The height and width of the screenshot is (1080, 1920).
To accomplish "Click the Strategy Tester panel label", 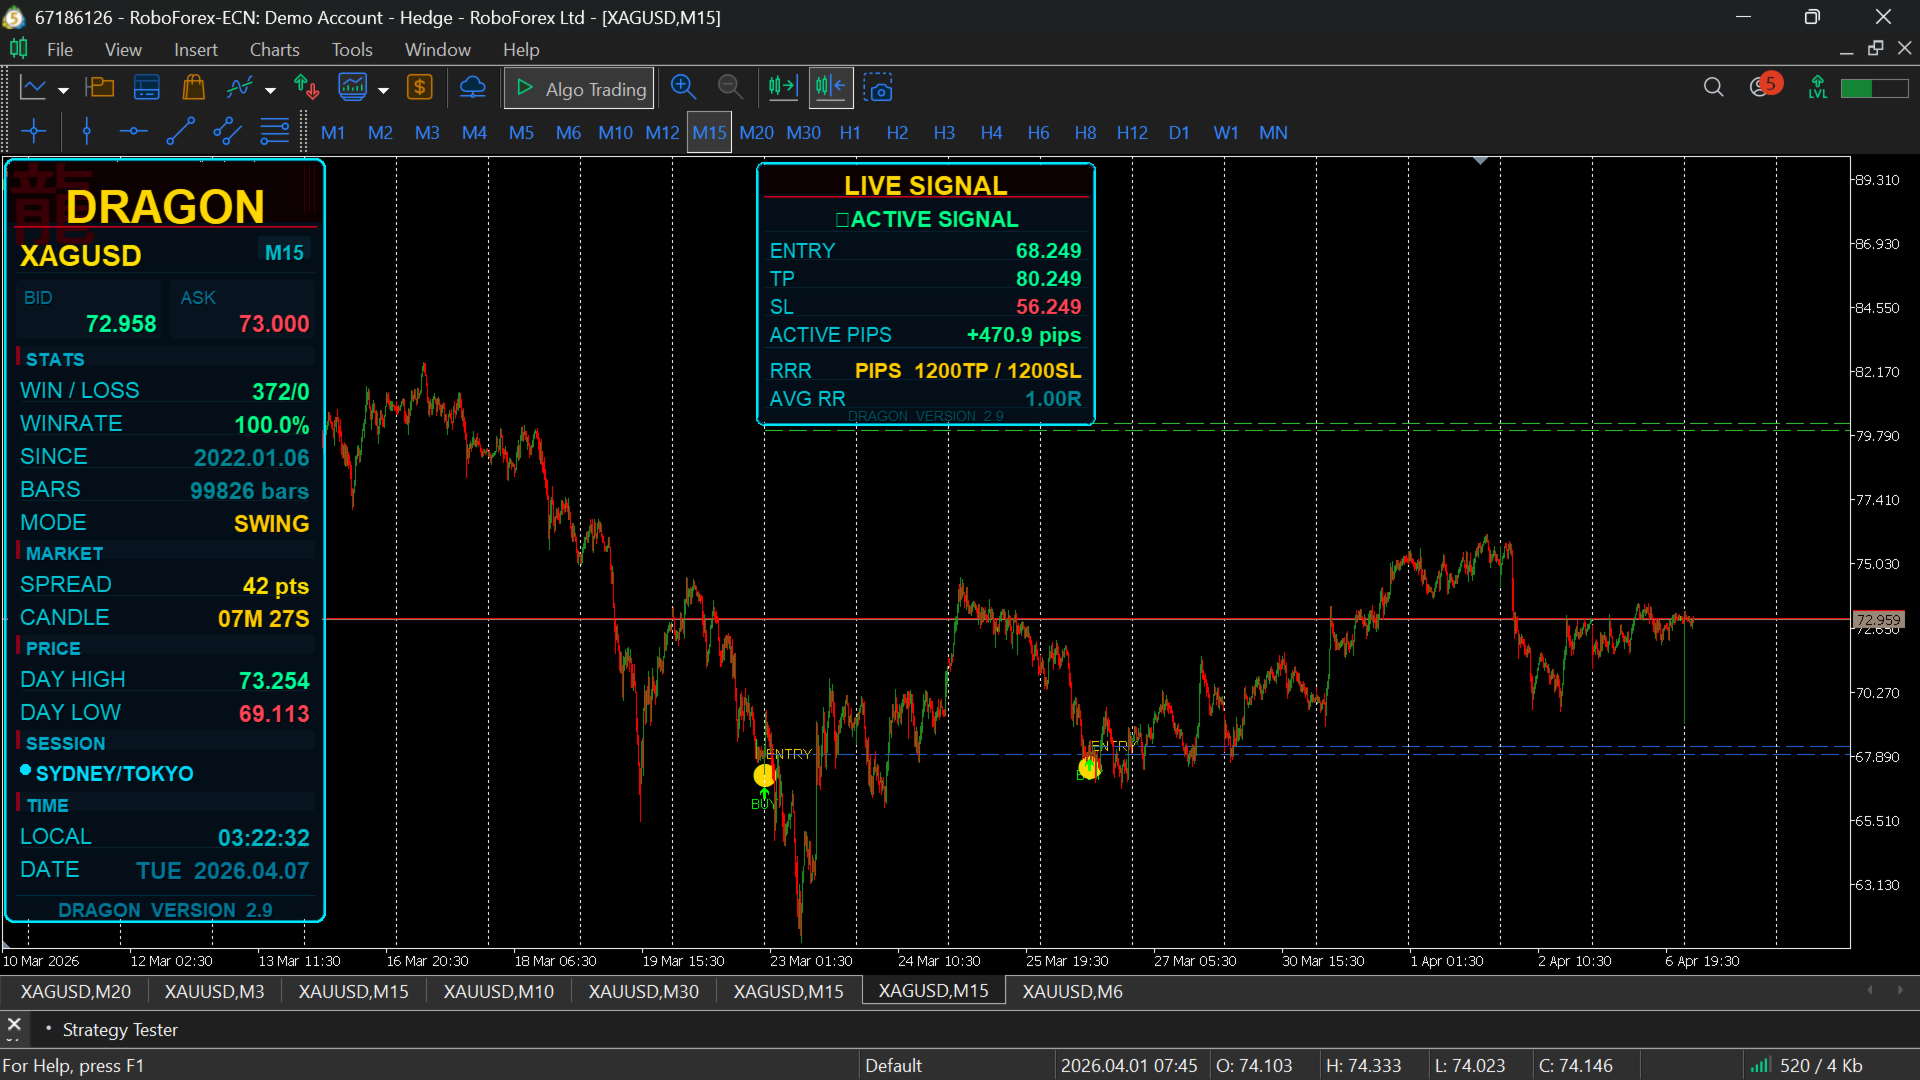I will click(x=120, y=1029).
